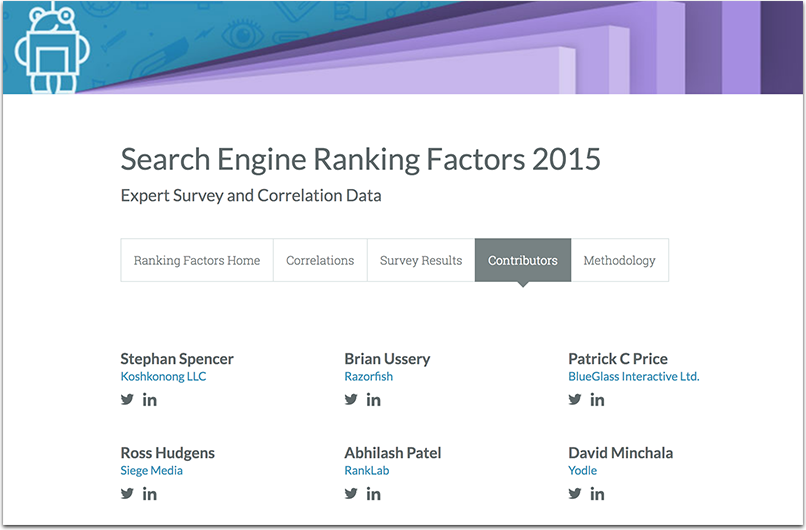Image resolution: width=806 pixels, height=530 pixels.
Task: Open Abhilash Patel's Twitter profile
Action: click(351, 494)
